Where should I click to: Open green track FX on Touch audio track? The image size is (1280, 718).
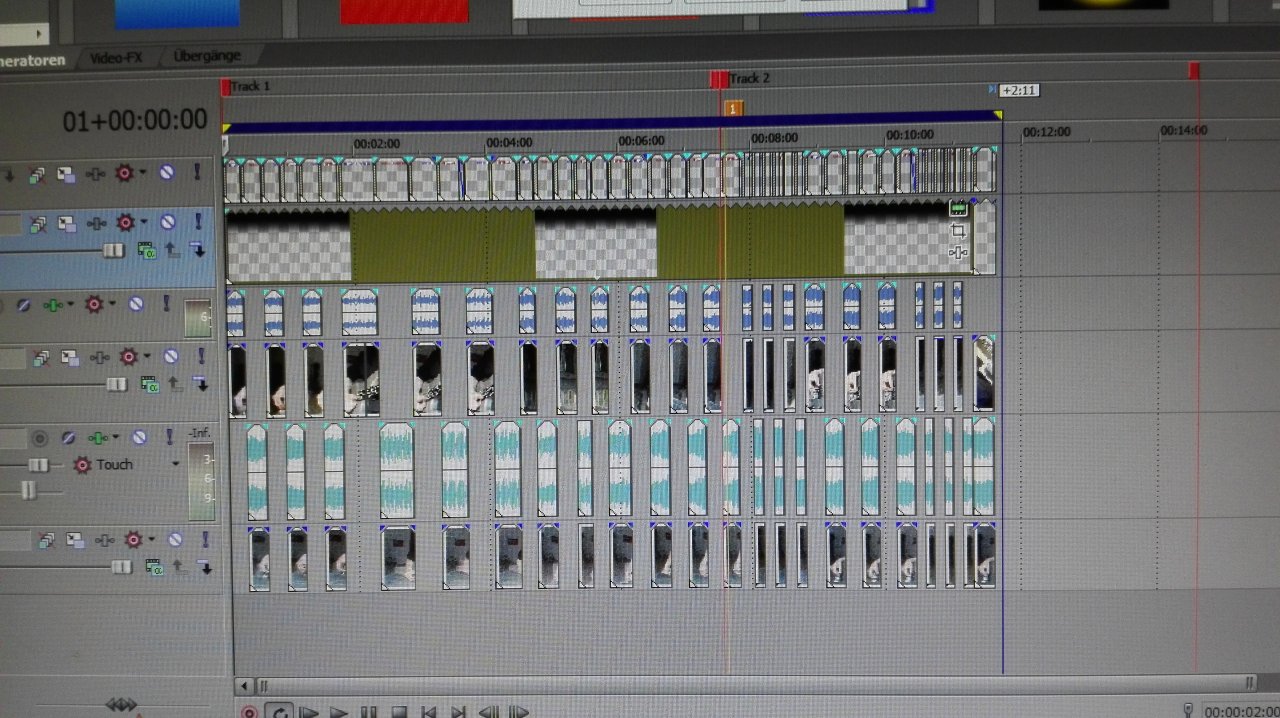point(96,438)
